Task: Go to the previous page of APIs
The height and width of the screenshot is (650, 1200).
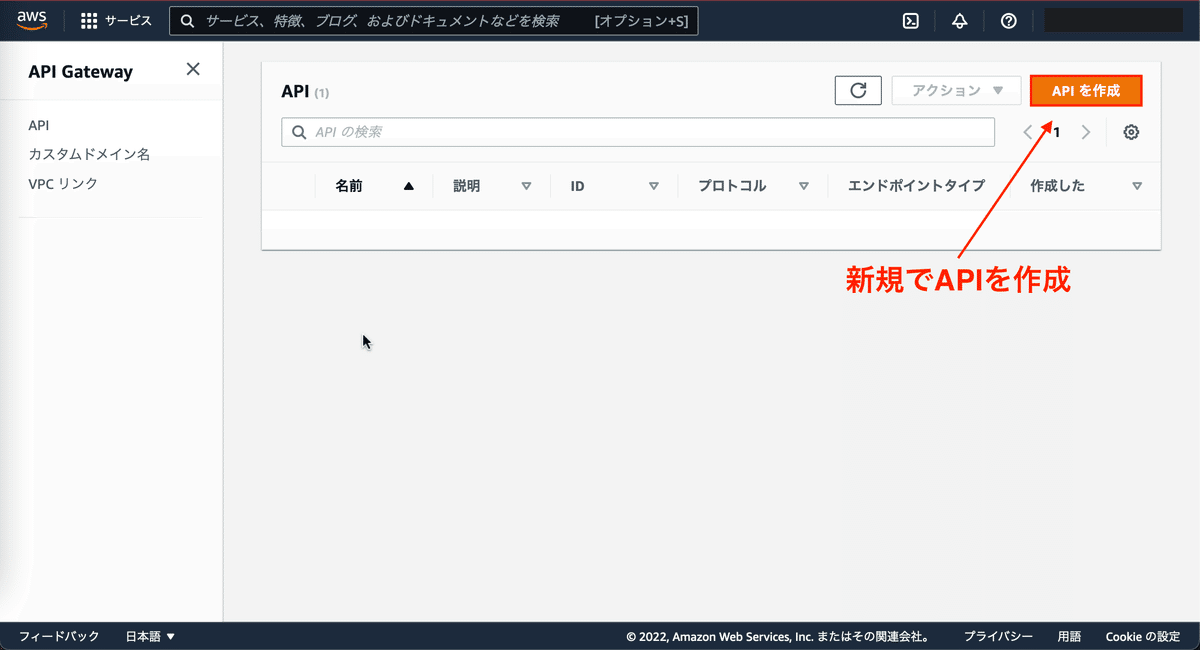Action: 1028,132
